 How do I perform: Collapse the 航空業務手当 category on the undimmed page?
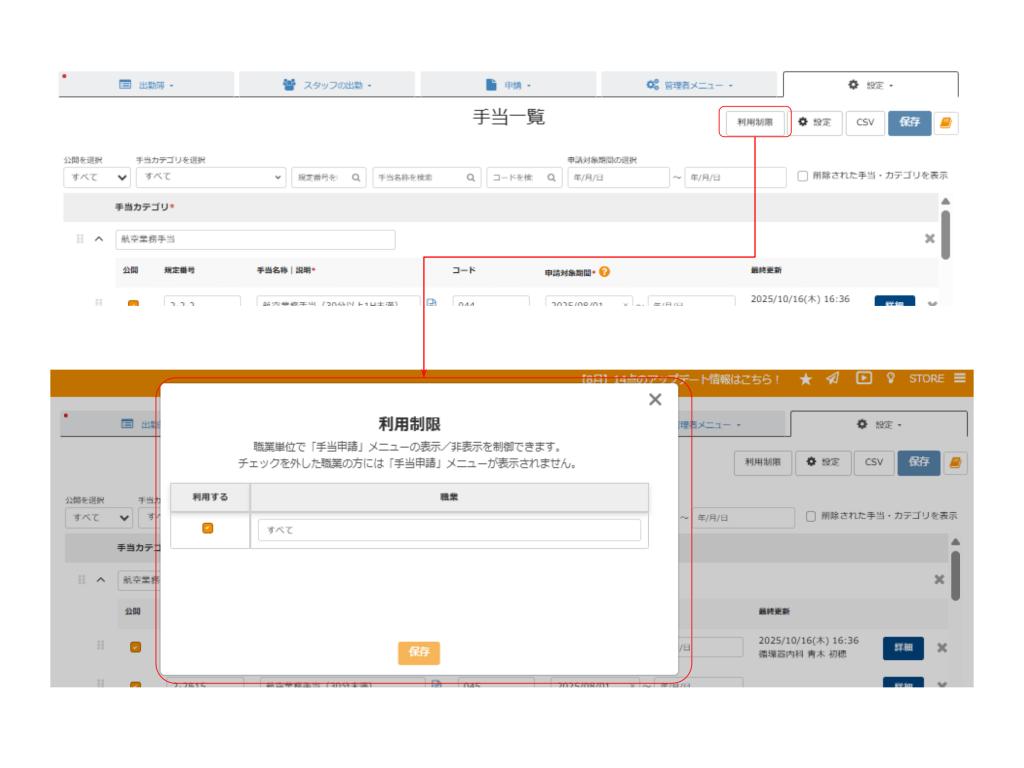click(x=99, y=239)
